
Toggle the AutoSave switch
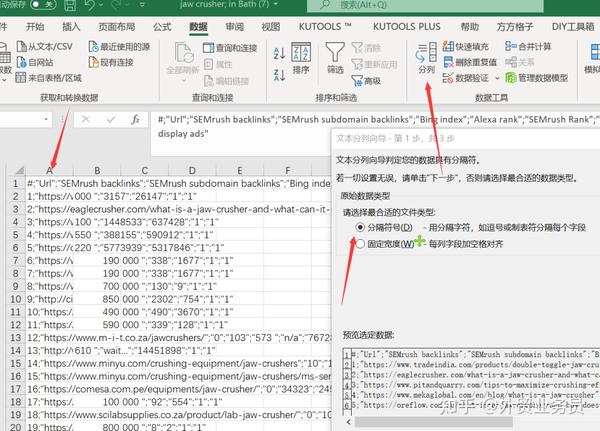[42, 4]
